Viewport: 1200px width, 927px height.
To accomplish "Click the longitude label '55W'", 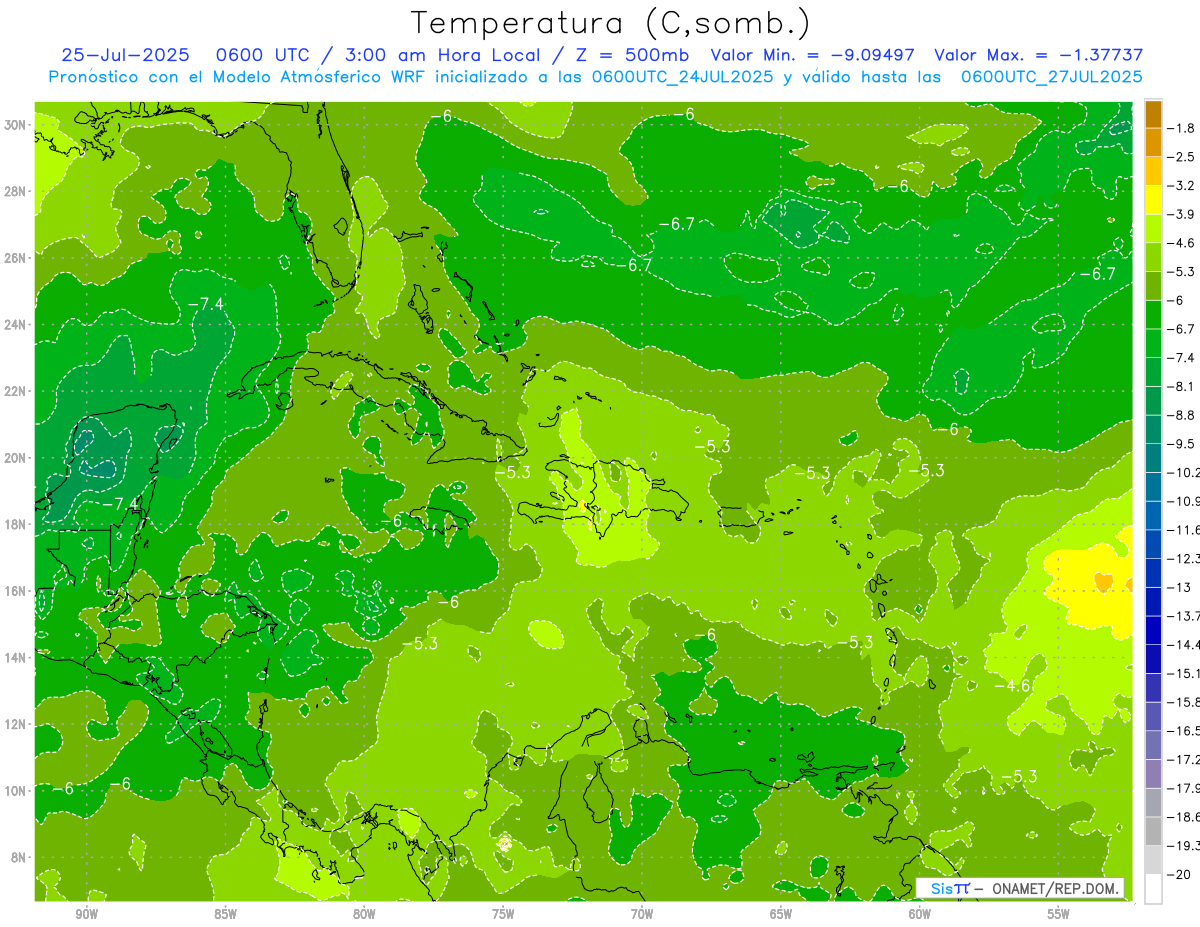I will pos(1059,914).
